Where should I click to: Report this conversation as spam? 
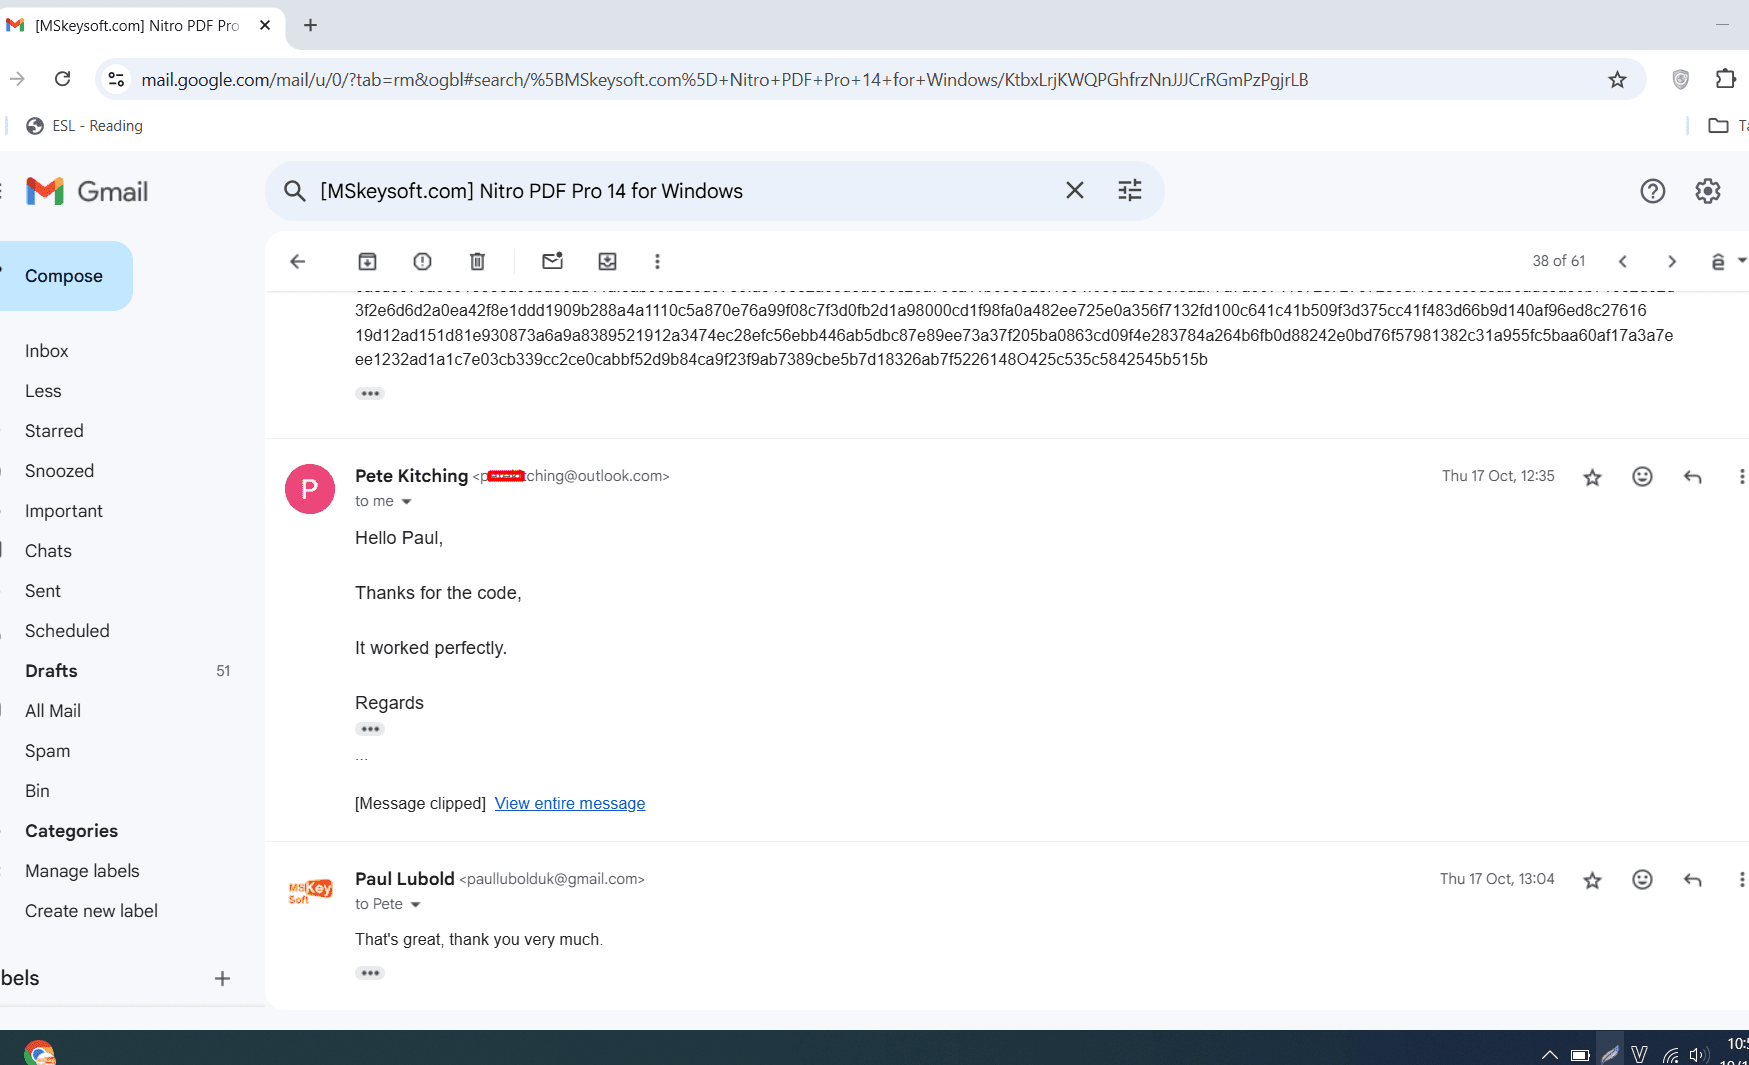click(422, 262)
